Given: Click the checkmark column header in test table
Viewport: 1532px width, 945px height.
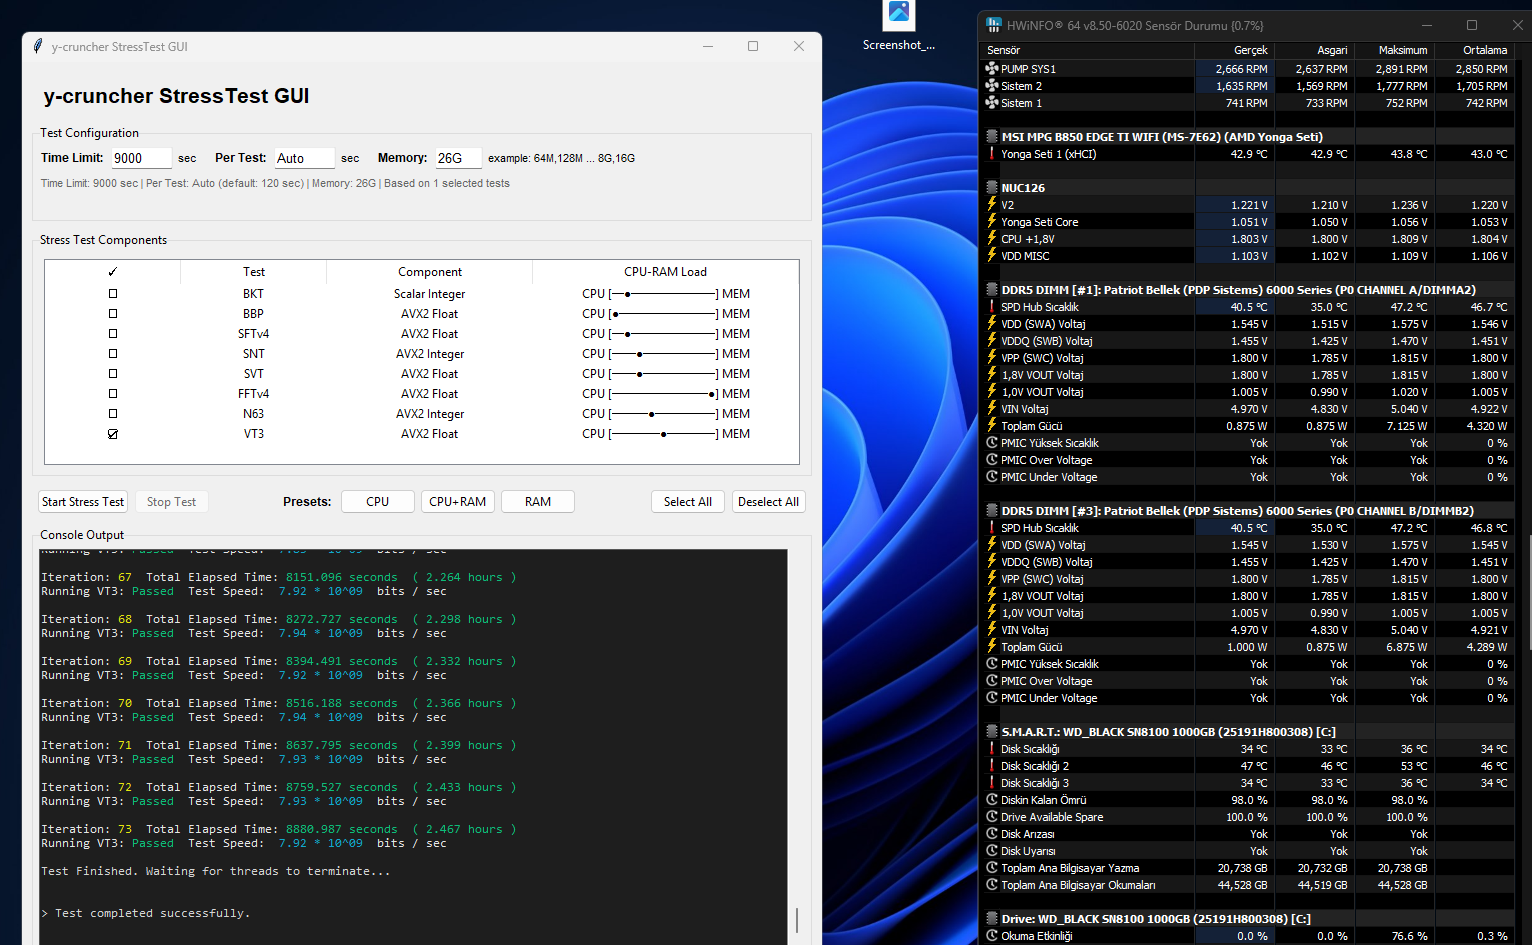Looking at the screenshot, I should pyautogui.click(x=113, y=272).
